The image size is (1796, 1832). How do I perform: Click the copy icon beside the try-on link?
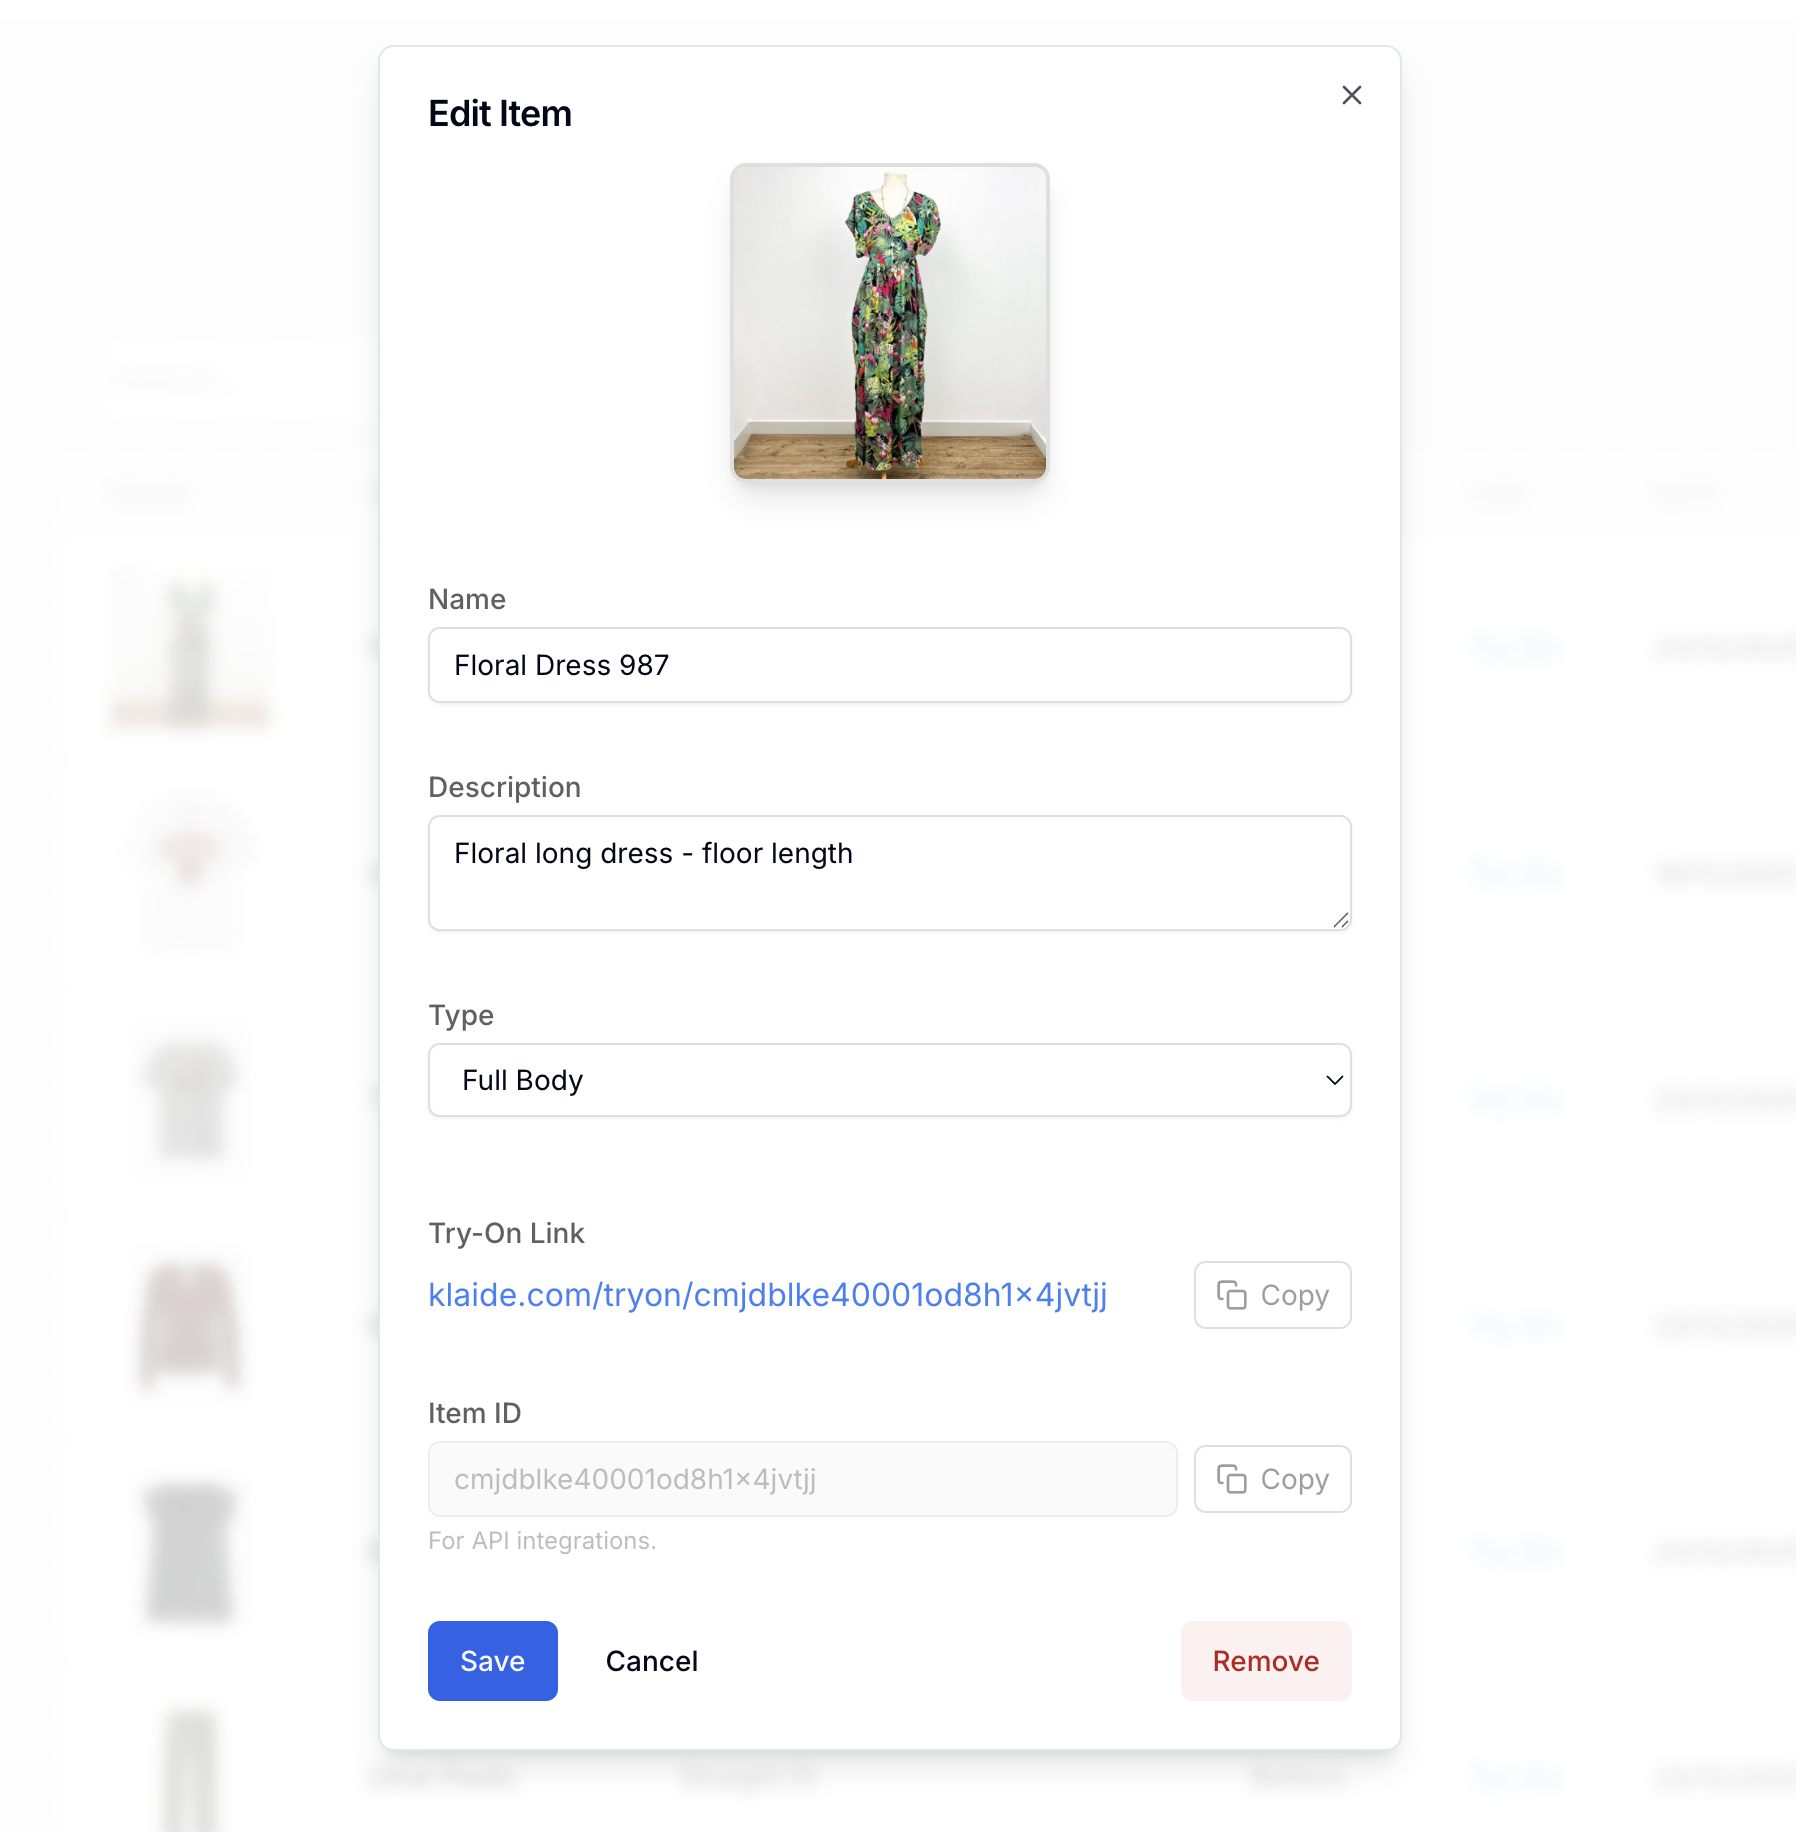coord(1231,1295)
